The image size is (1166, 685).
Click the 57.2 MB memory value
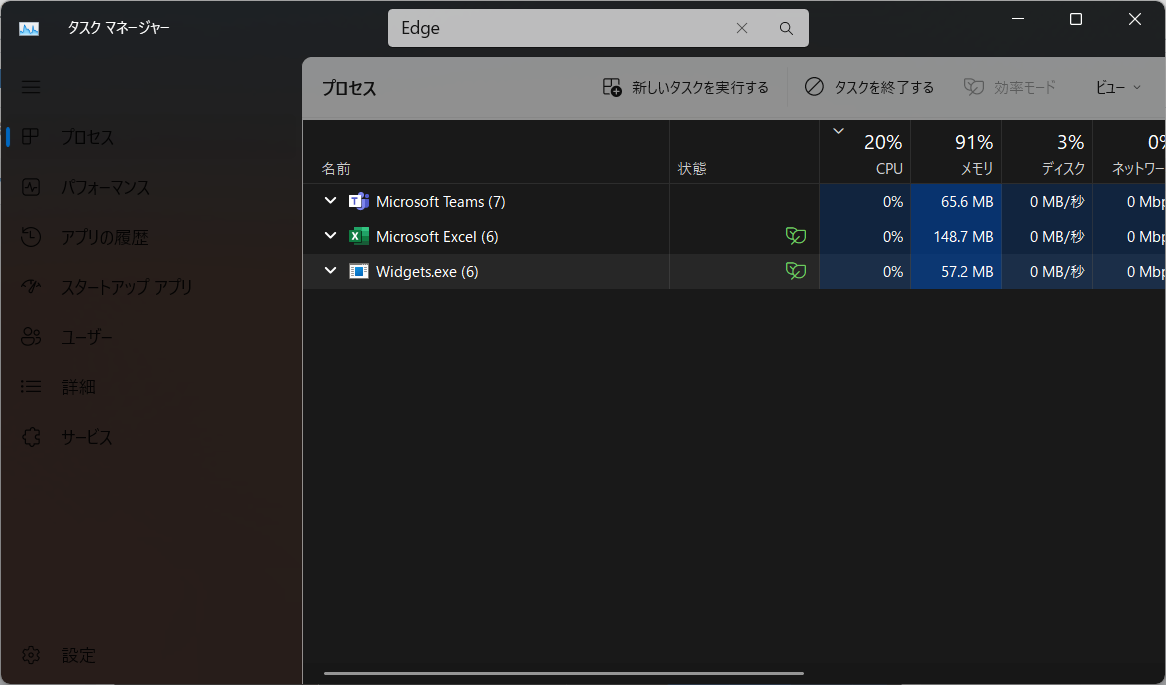967,271
